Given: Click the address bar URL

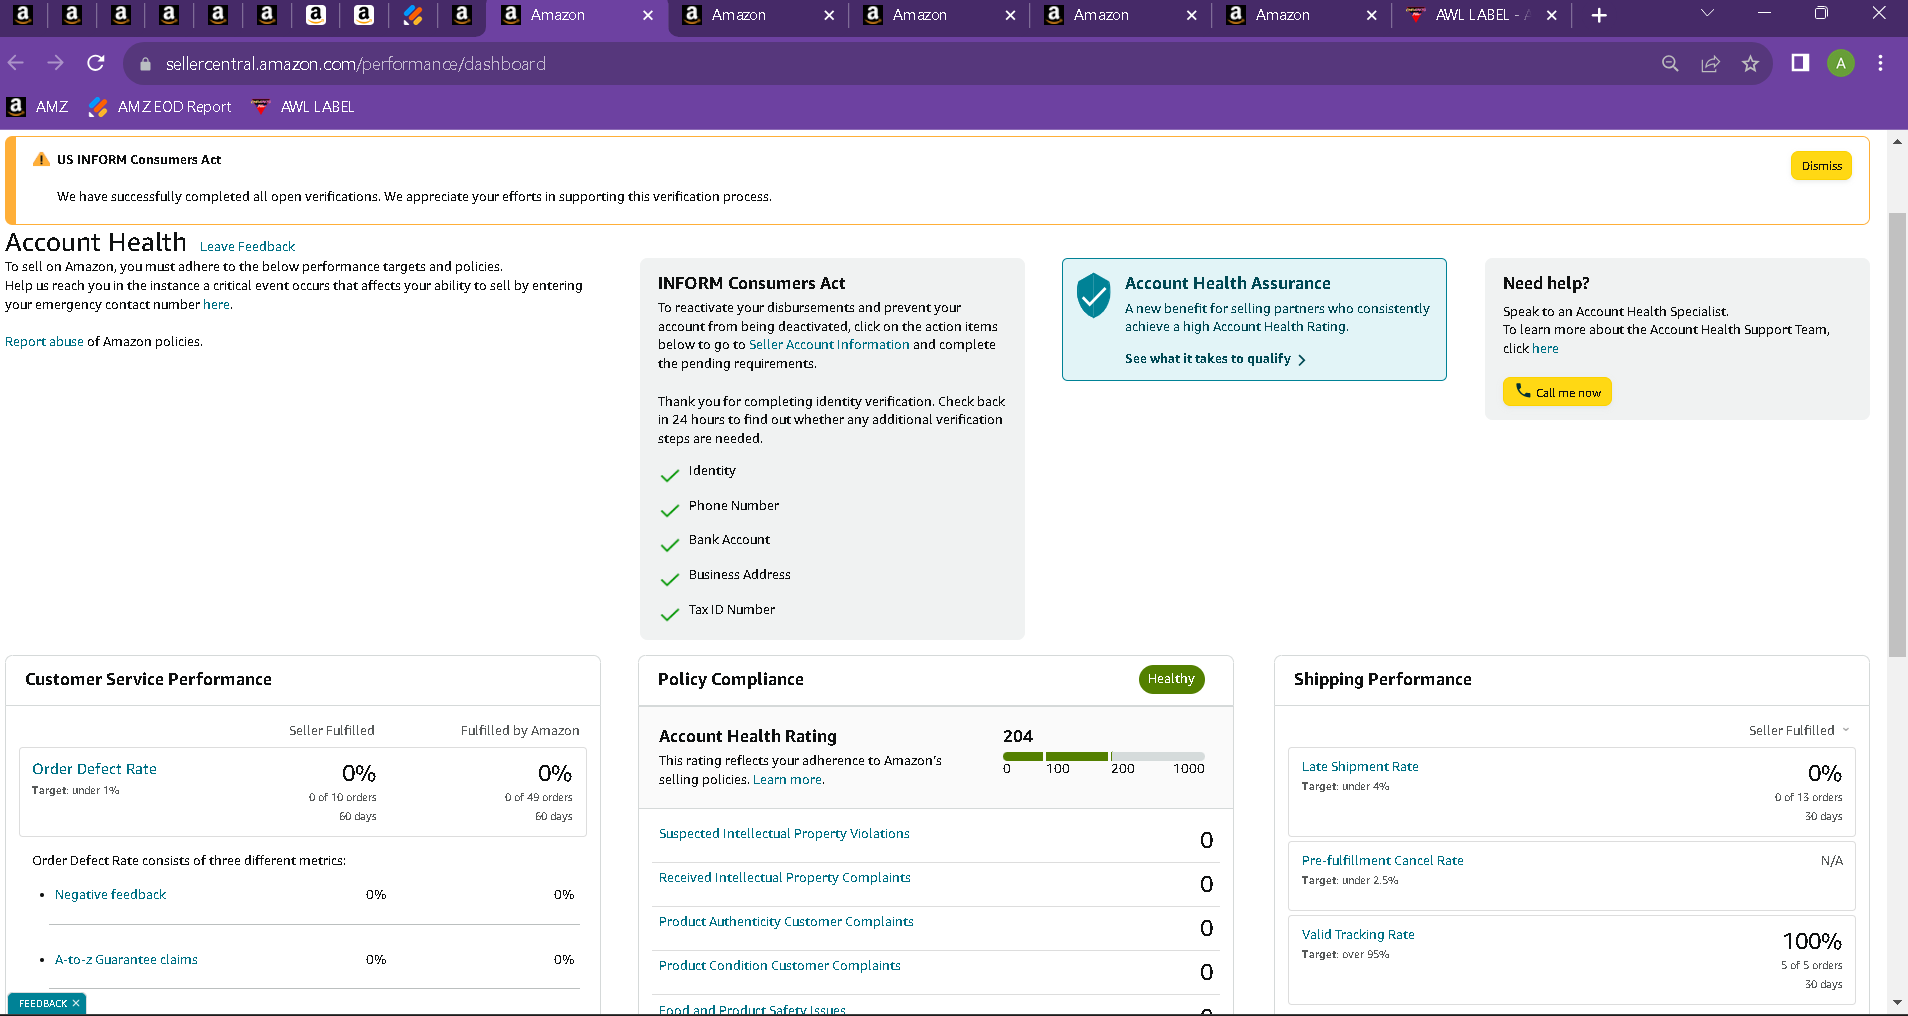Looking at the screenshot, I should coord(356,64).
